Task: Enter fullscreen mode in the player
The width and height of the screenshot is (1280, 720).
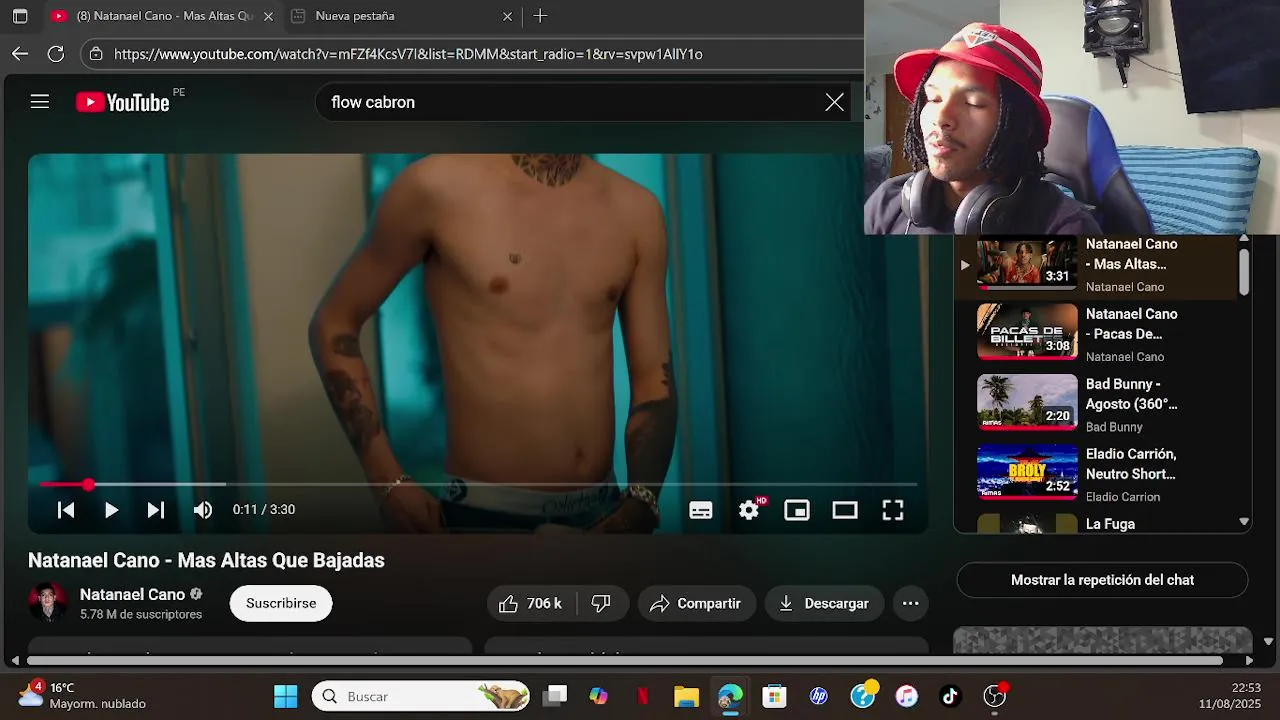Action: (893, 510)
